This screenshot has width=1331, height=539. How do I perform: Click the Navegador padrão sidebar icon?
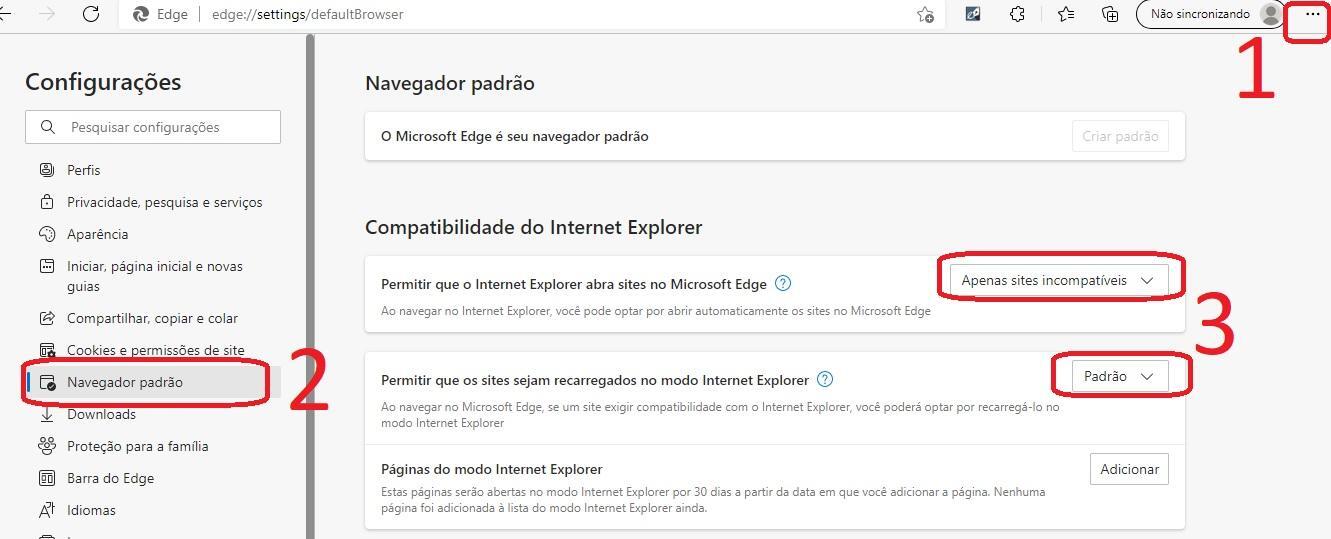pyautogui.click(x=46, y=382)
